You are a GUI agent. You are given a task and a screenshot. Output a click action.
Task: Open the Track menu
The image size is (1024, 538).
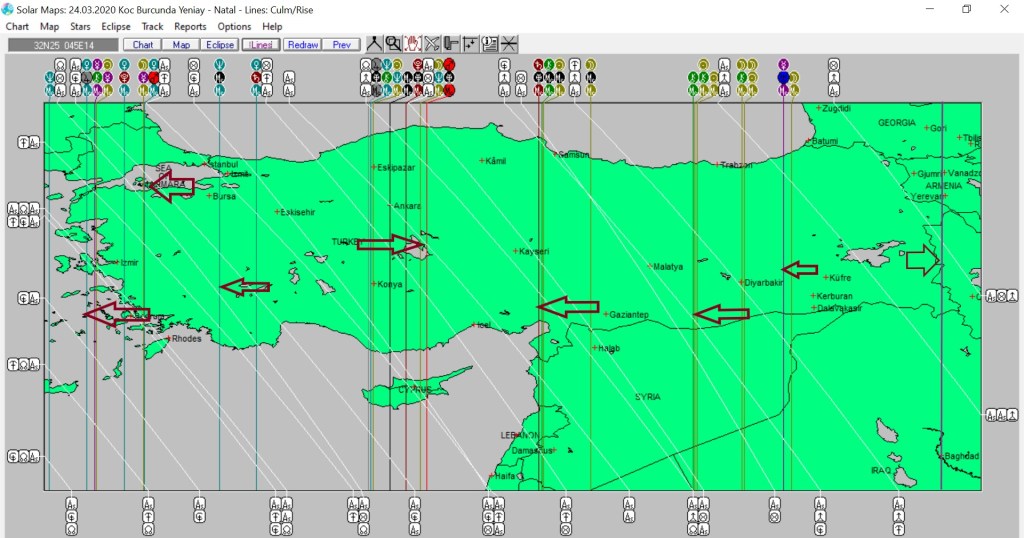[152, 27]
